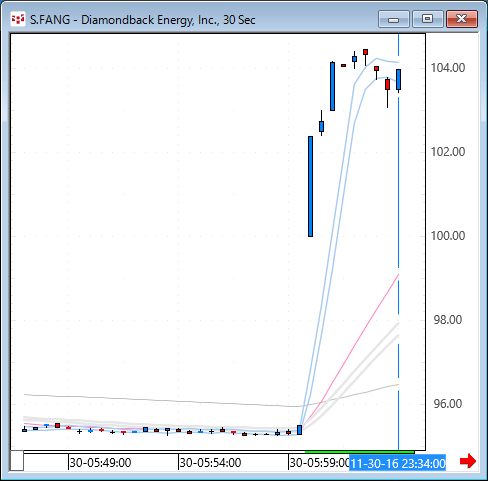Click the 96.00 price scale label
Viewport: 488px width, 481px height.
tap(448, 404)
